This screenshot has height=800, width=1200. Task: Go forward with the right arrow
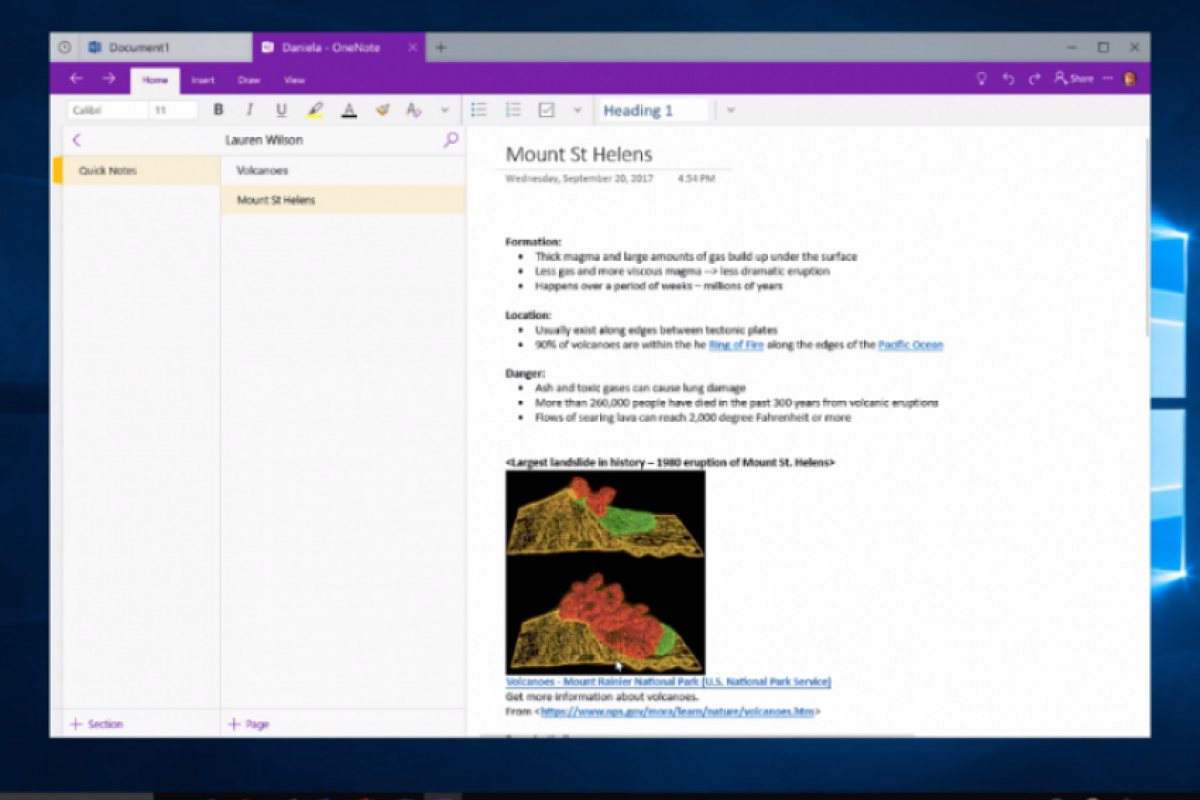[x=109, y=78]
